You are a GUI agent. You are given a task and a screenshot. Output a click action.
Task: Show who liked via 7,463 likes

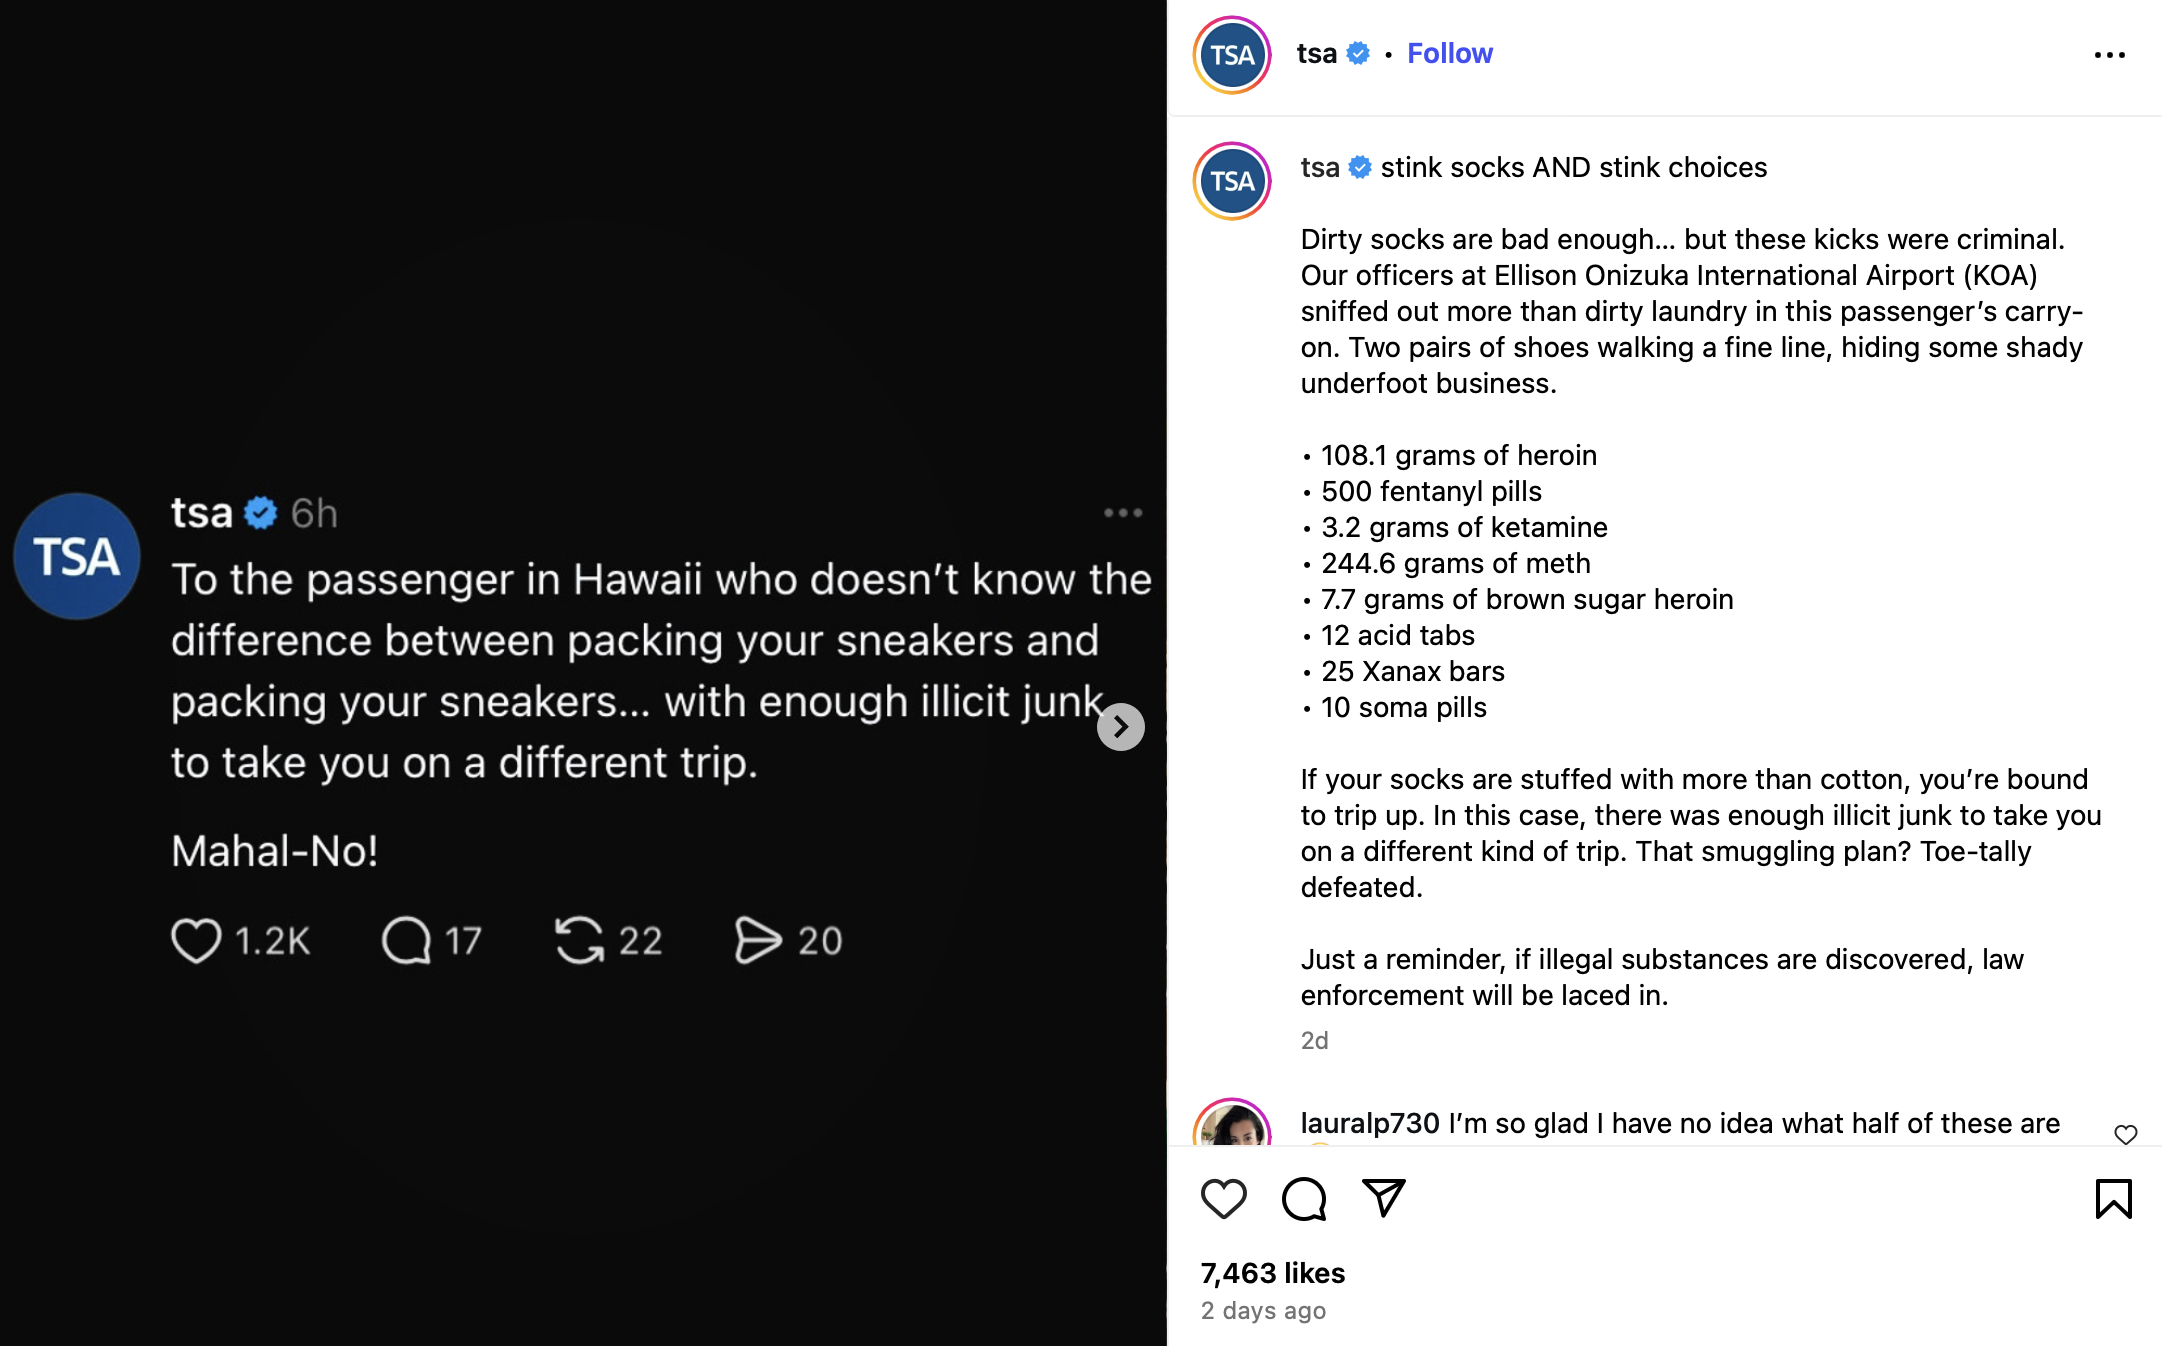[x=1272, y=1273]
